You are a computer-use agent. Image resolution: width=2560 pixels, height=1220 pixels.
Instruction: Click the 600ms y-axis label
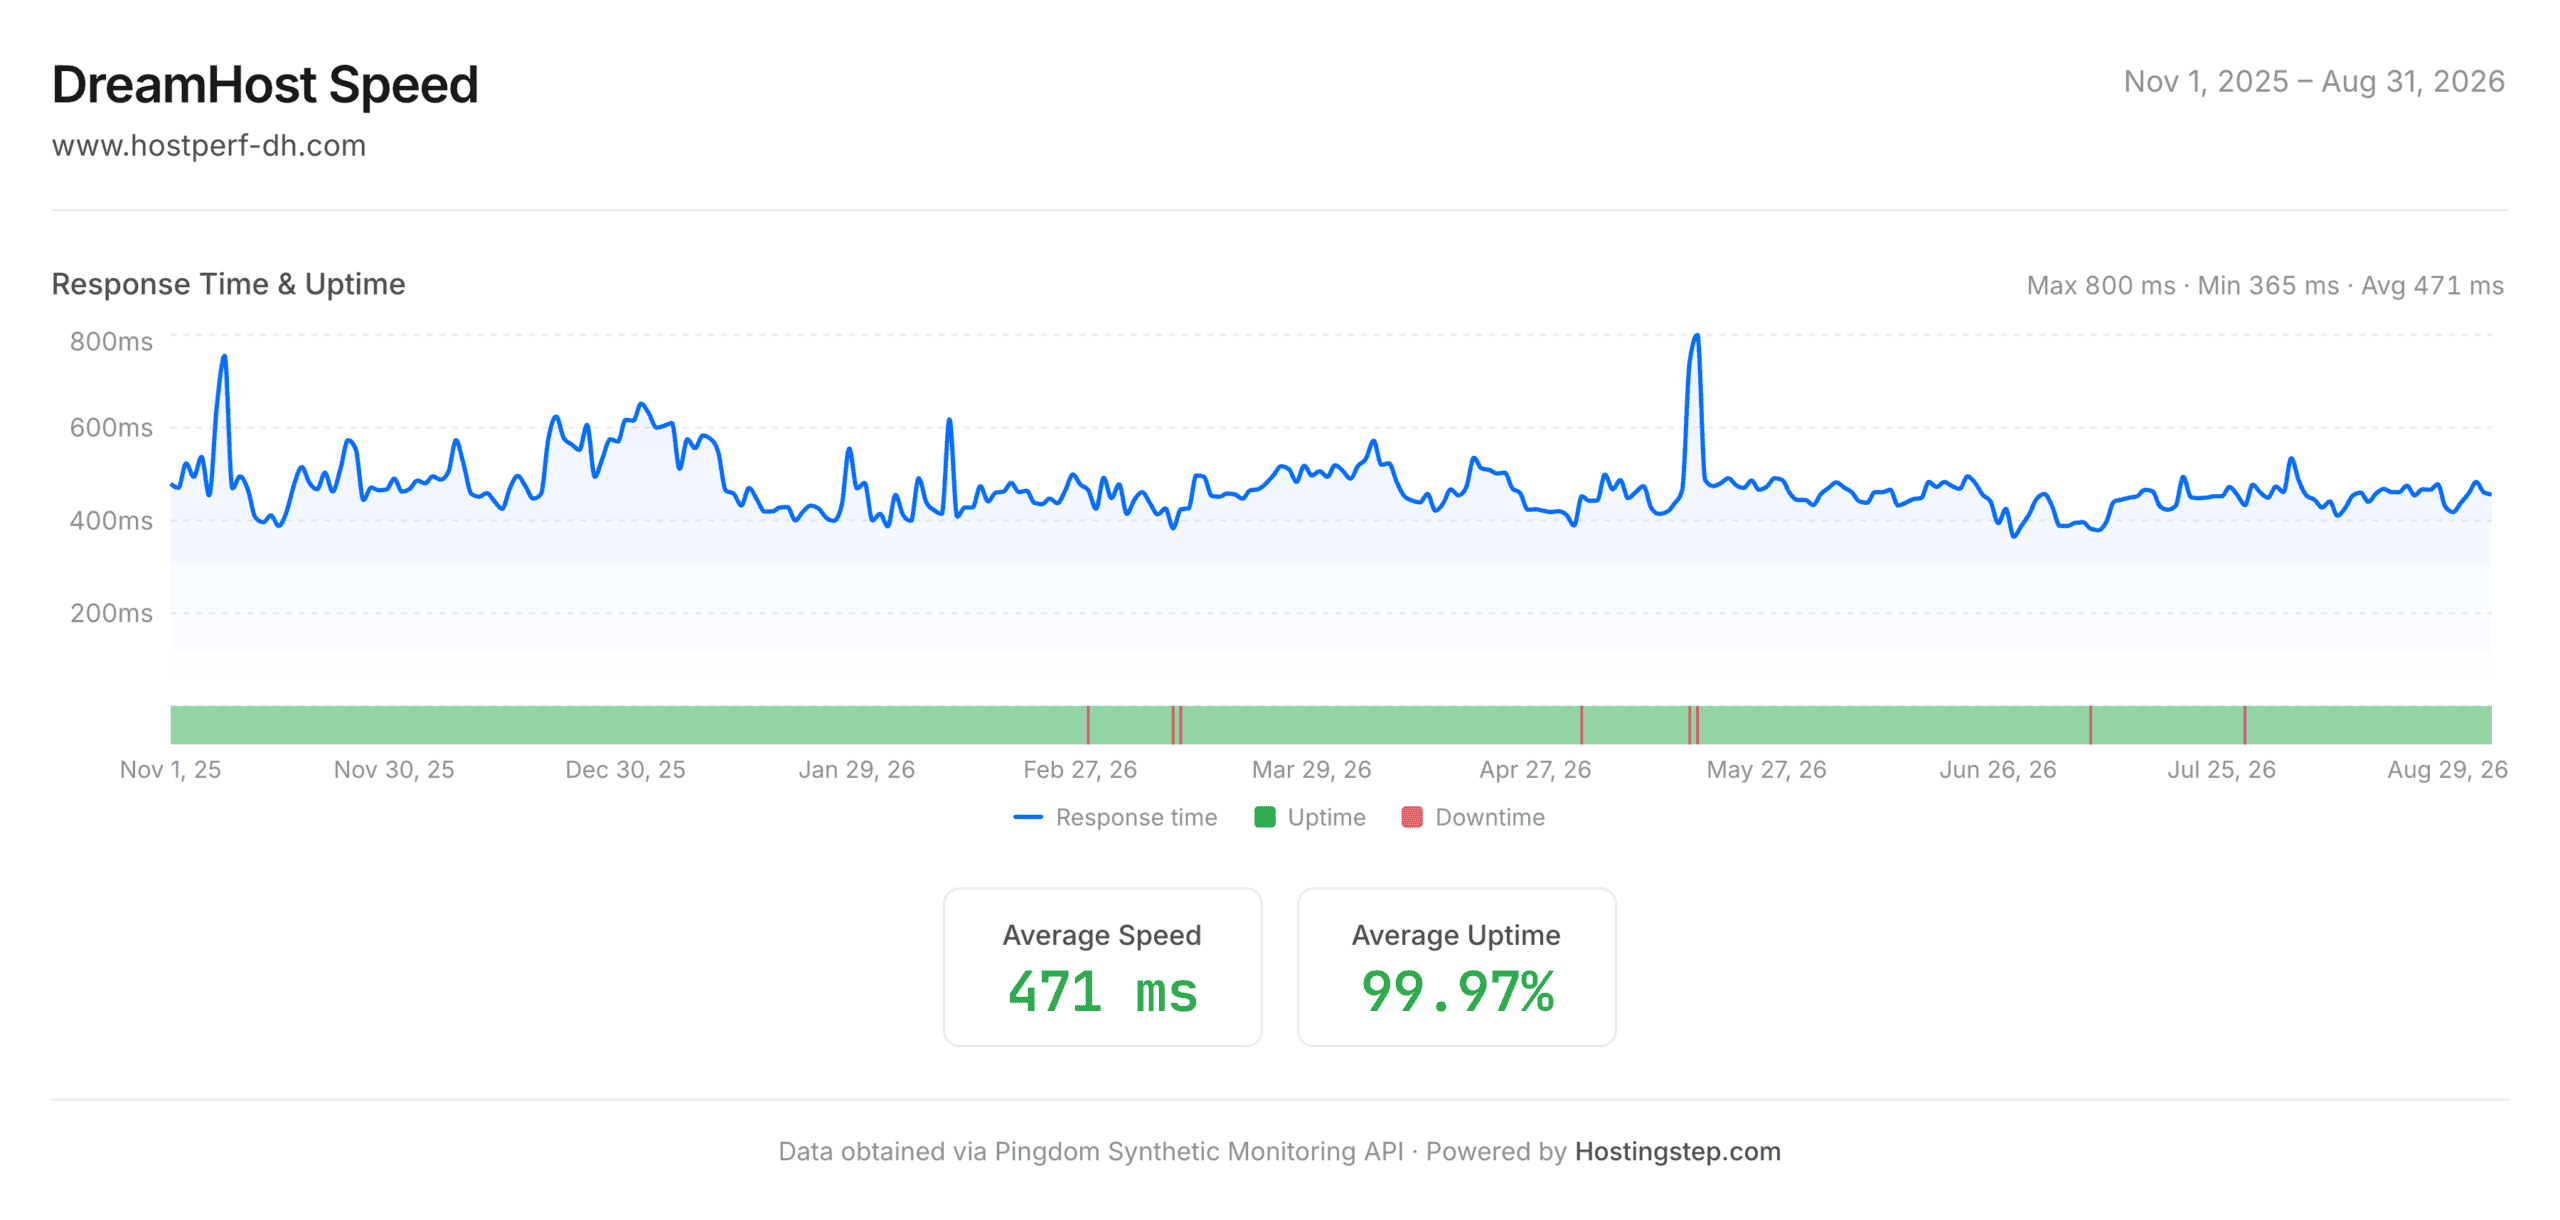coord(111,428)
